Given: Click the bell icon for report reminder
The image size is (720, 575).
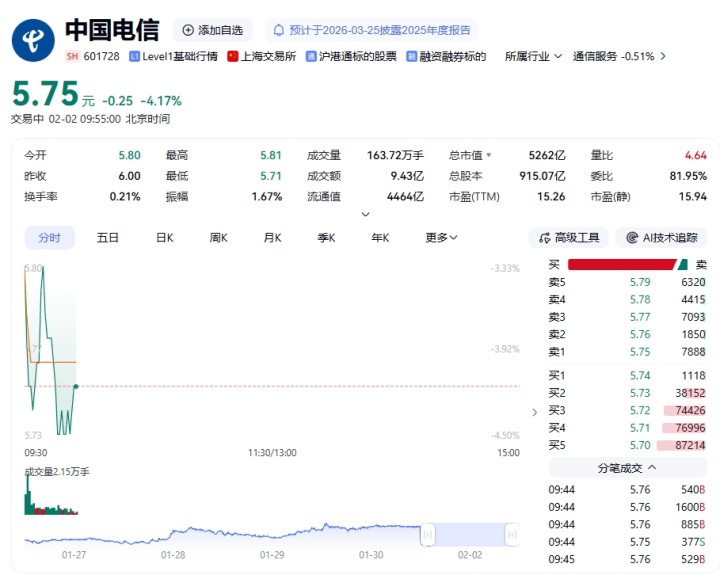Looking at the screenshot, I should (x=278, y=30).
